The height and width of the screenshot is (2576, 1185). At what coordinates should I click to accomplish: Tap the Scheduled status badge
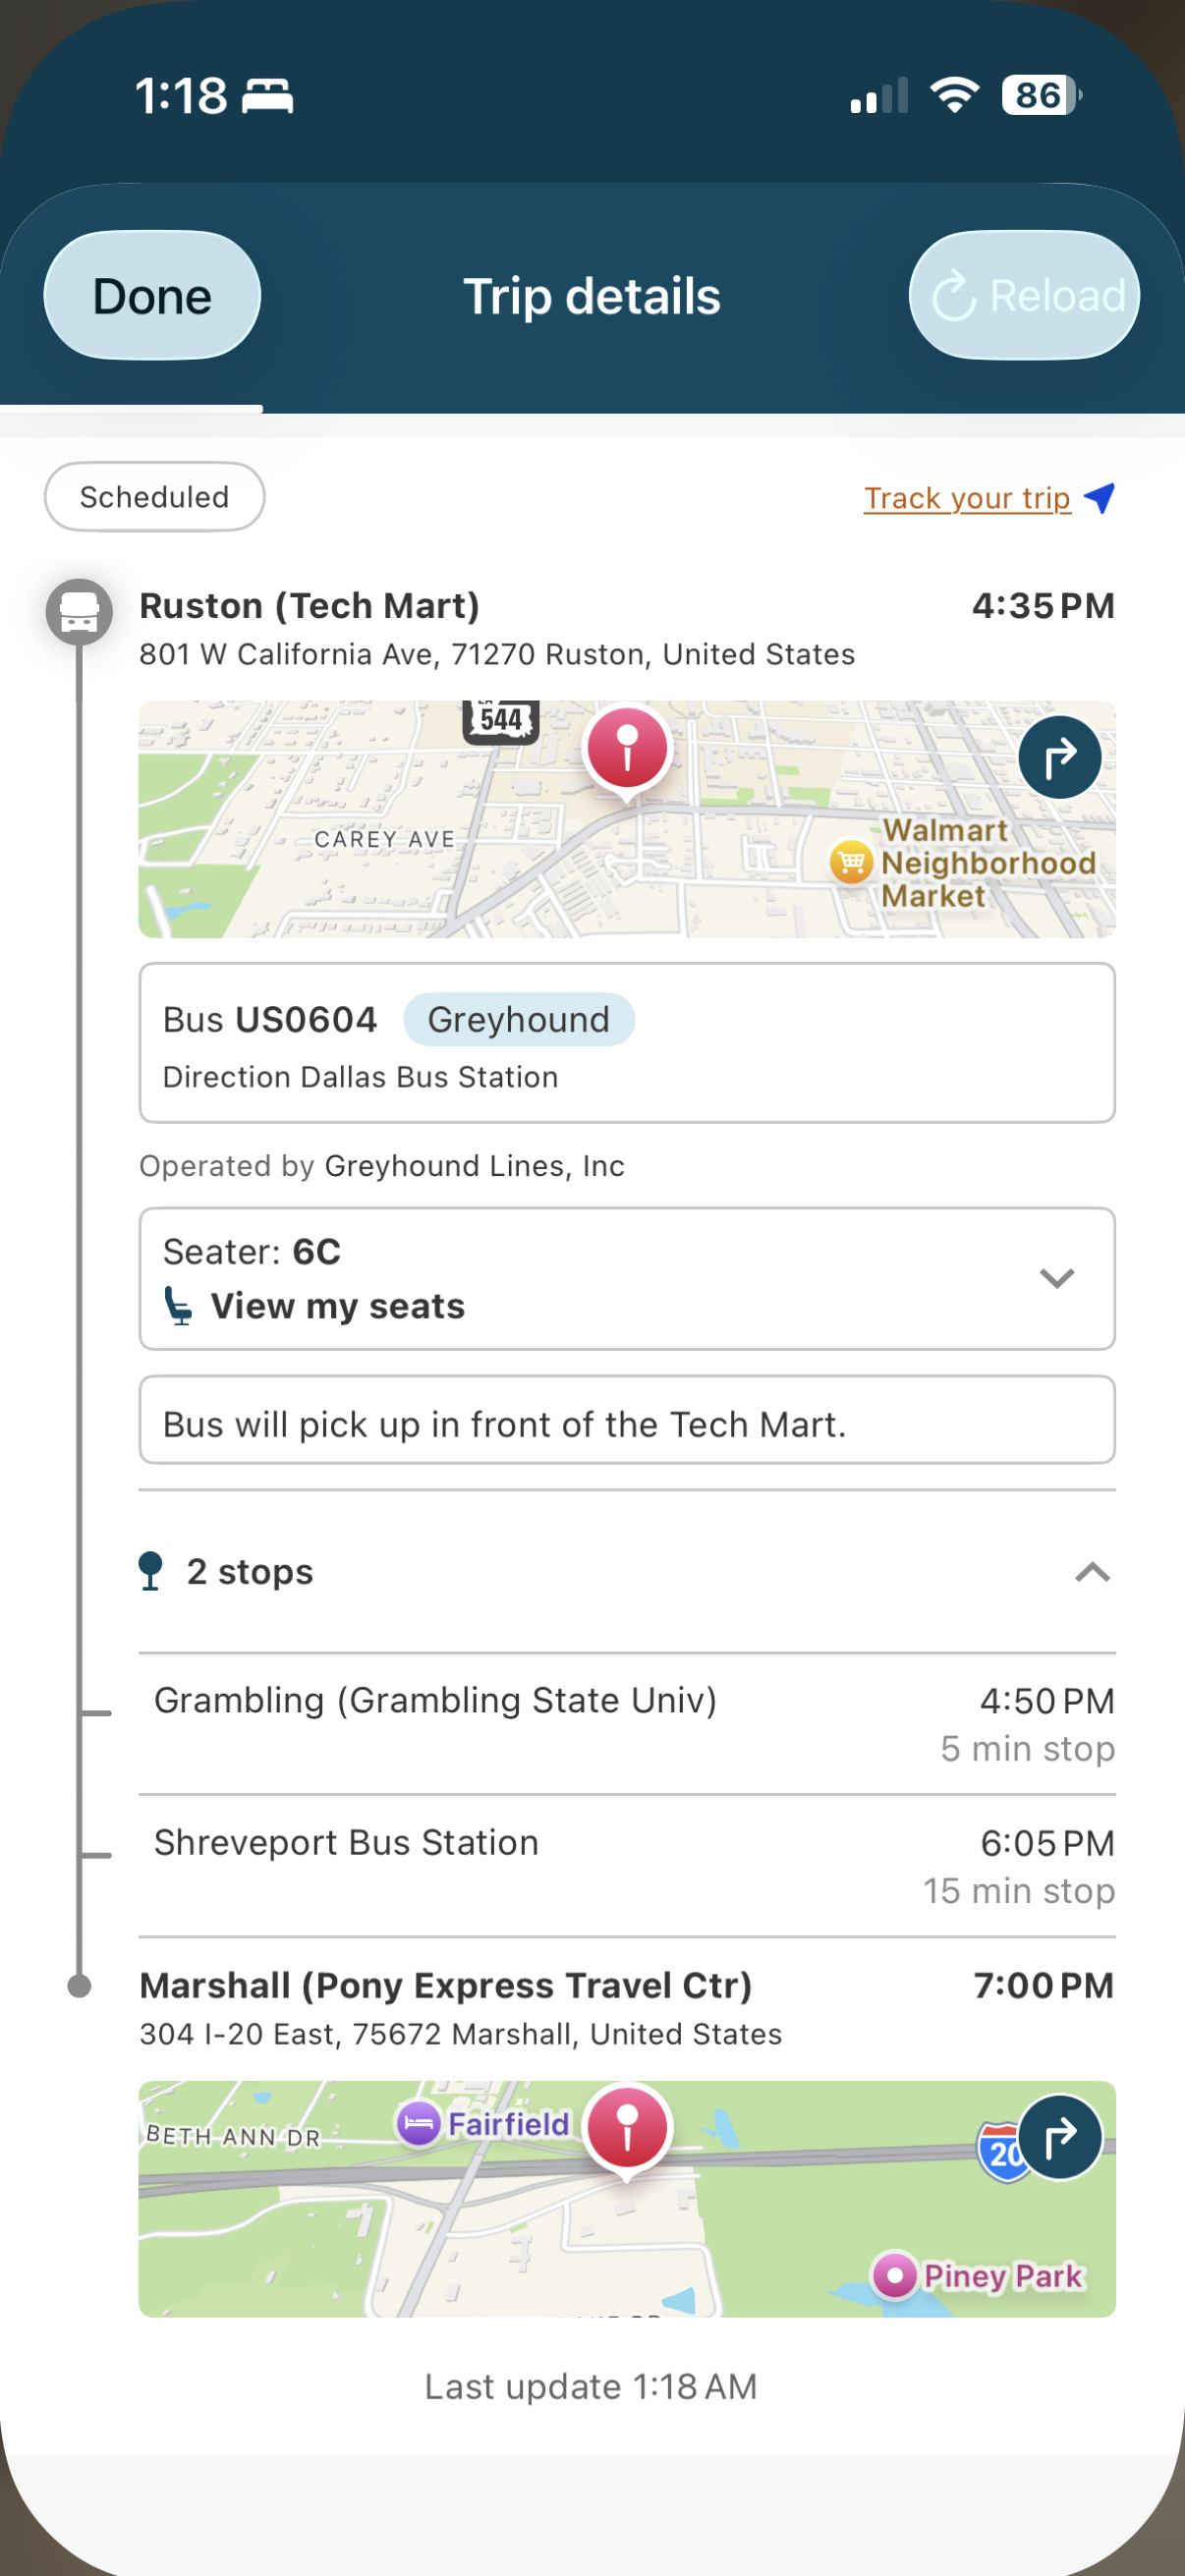[x=154, y=497]
